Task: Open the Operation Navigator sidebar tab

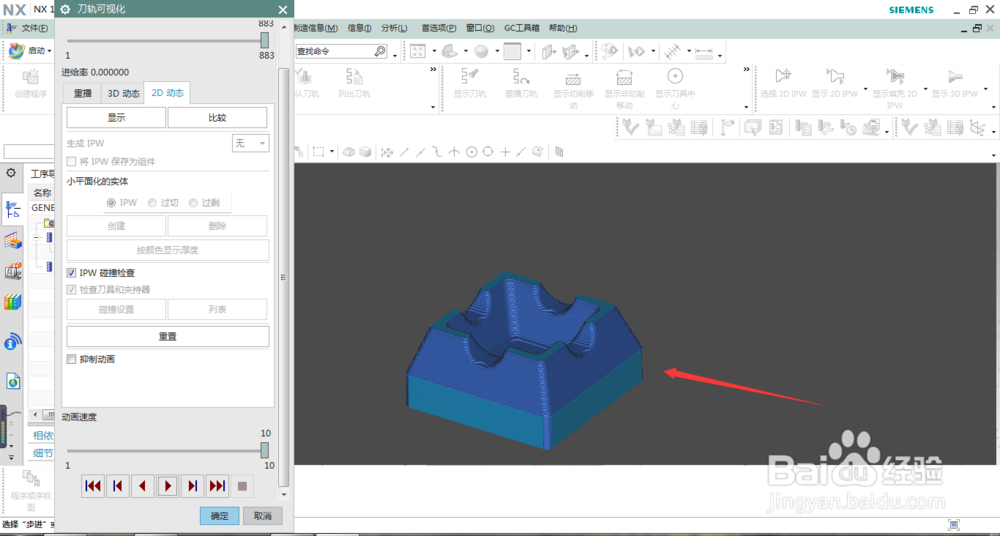Action: [x=12, y=211]
